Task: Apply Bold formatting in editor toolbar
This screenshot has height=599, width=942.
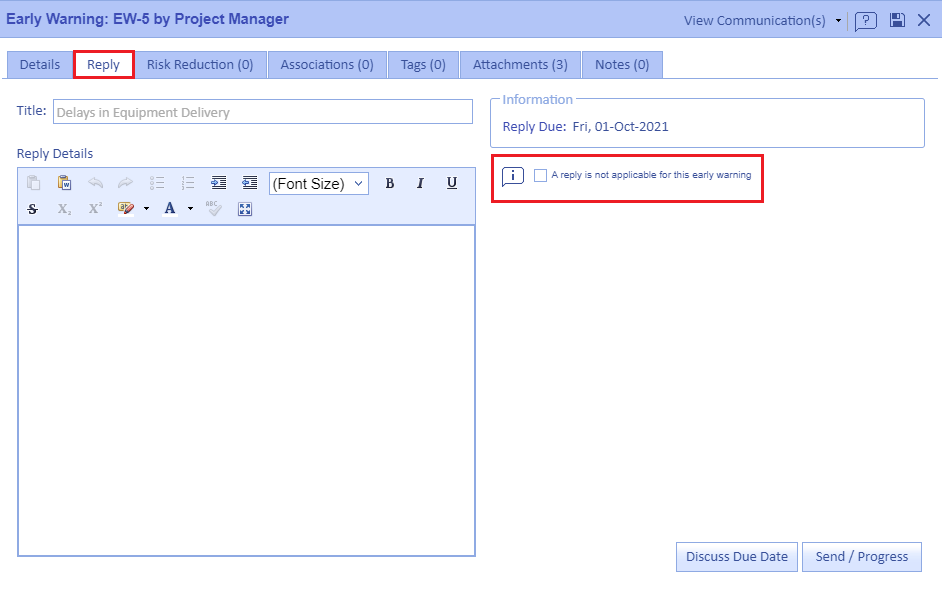Action: (390, 183)
